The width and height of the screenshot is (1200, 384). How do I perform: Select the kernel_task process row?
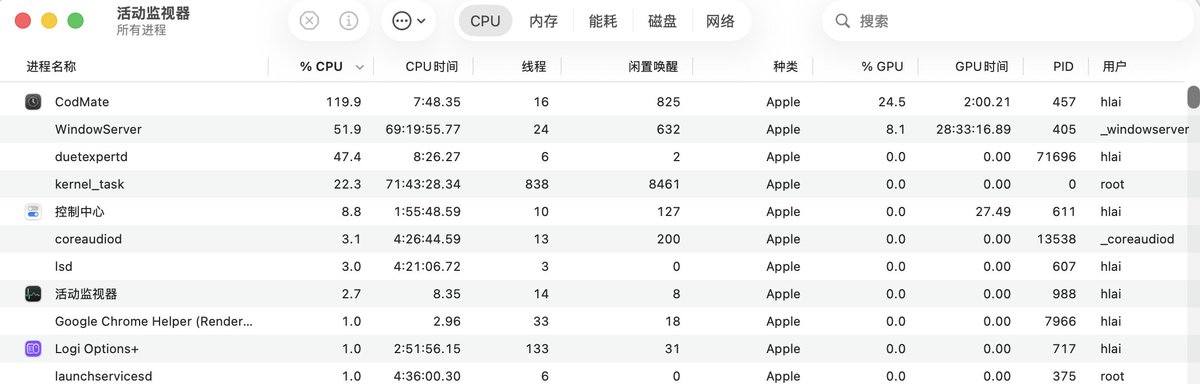594,184
